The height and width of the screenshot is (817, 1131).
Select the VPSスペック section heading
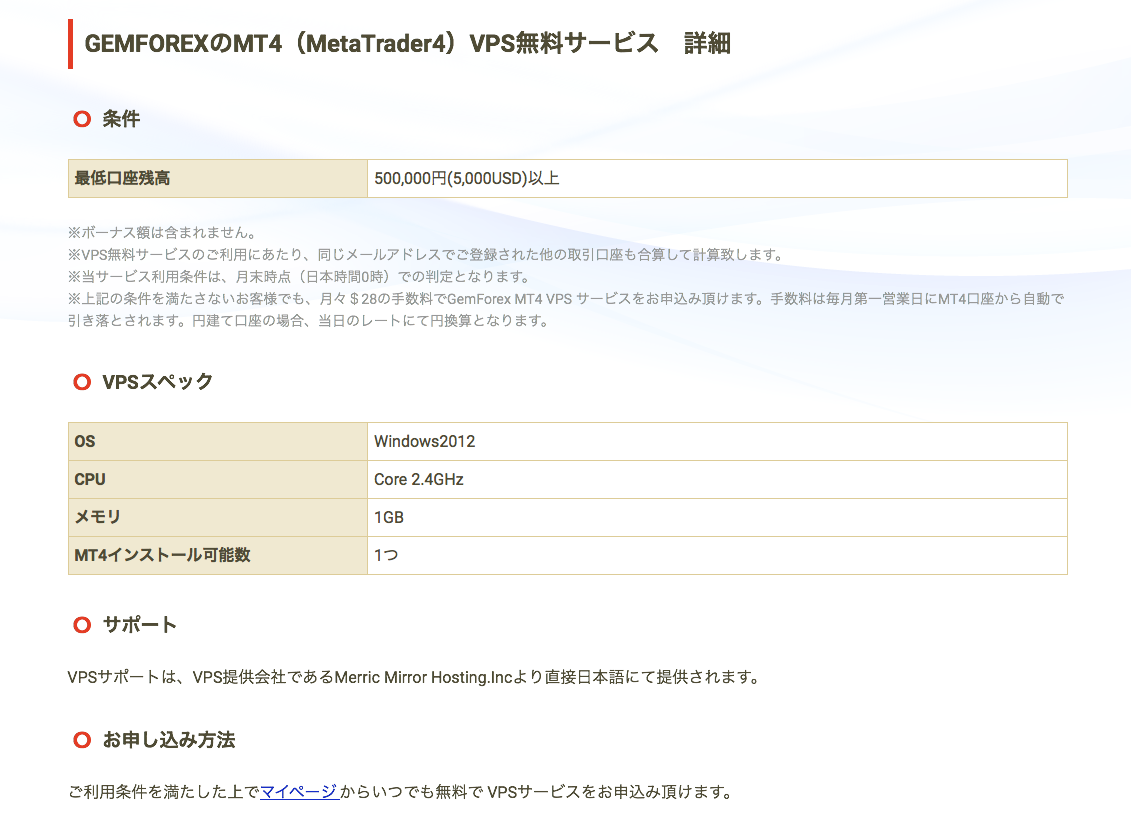tap(157, 381)
